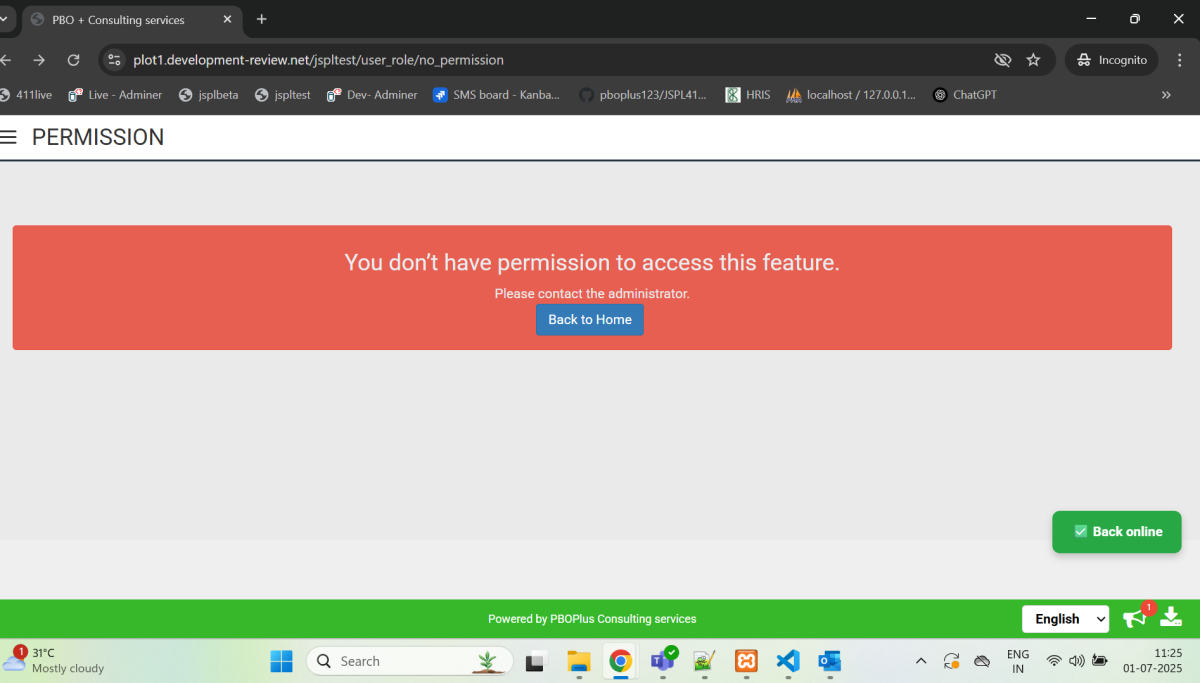Click the Back to Home button
Viewport: 1200px width, 683px height.
point(590,320)
